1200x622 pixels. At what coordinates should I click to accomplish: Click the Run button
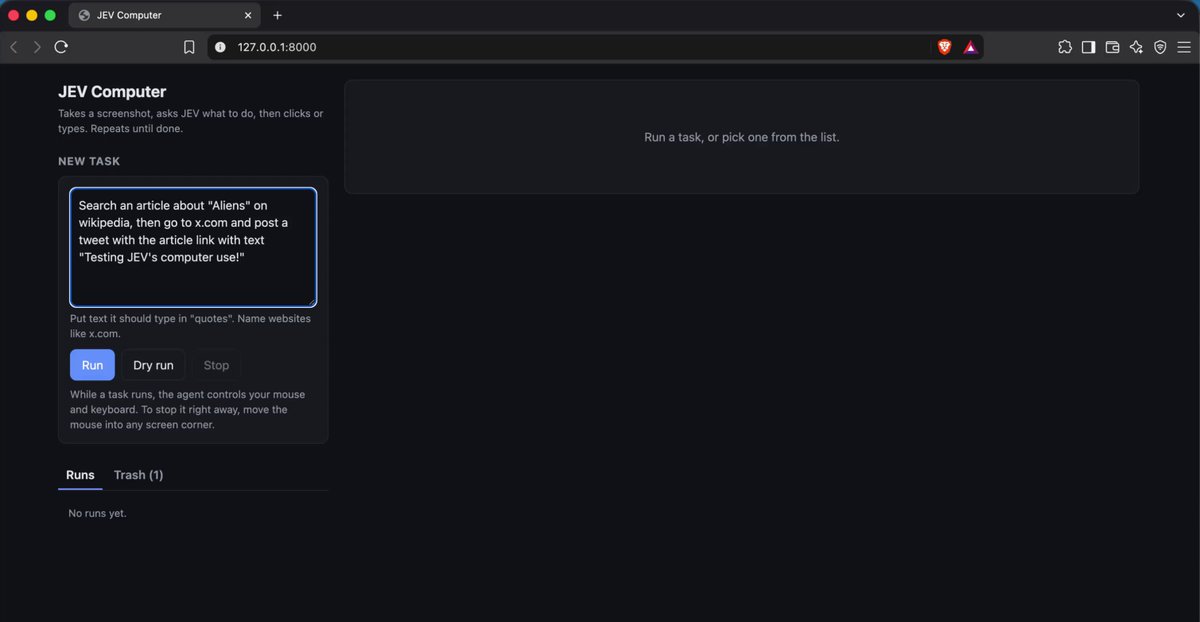coord(92,365)
